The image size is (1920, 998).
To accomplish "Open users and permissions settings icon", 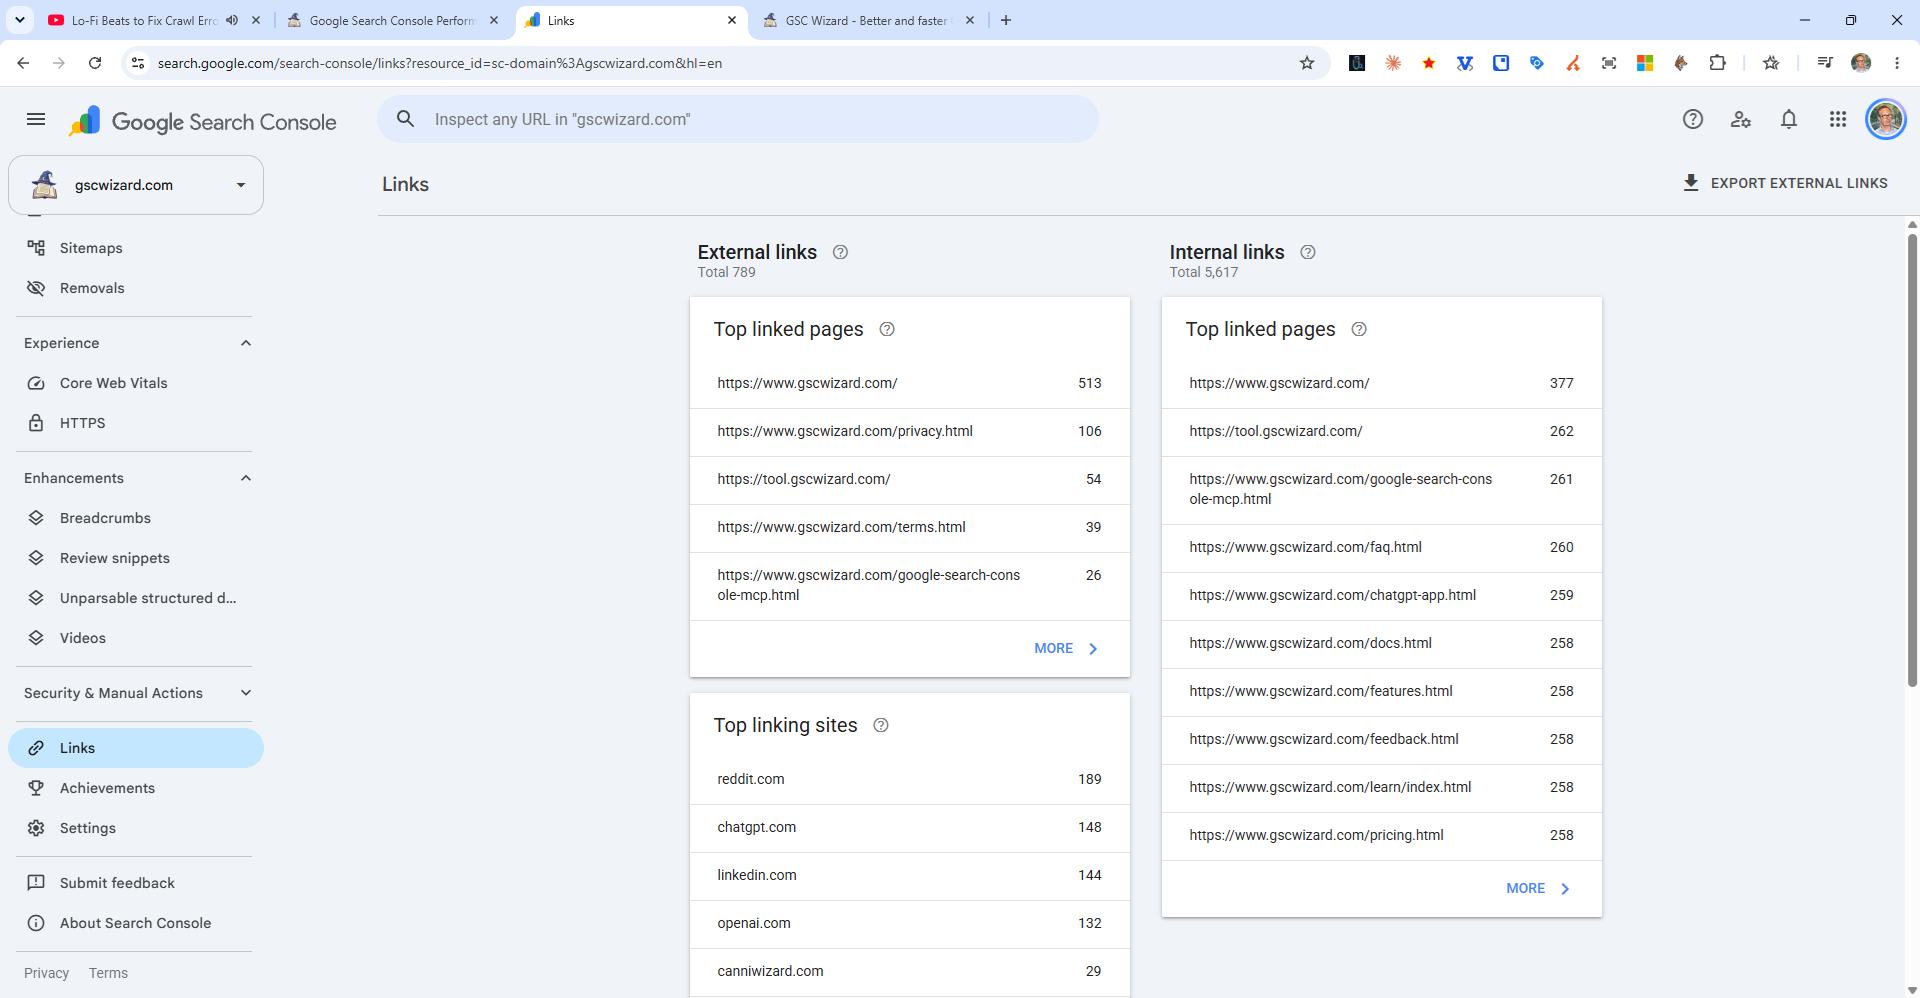I will [x=1741, y=120].
